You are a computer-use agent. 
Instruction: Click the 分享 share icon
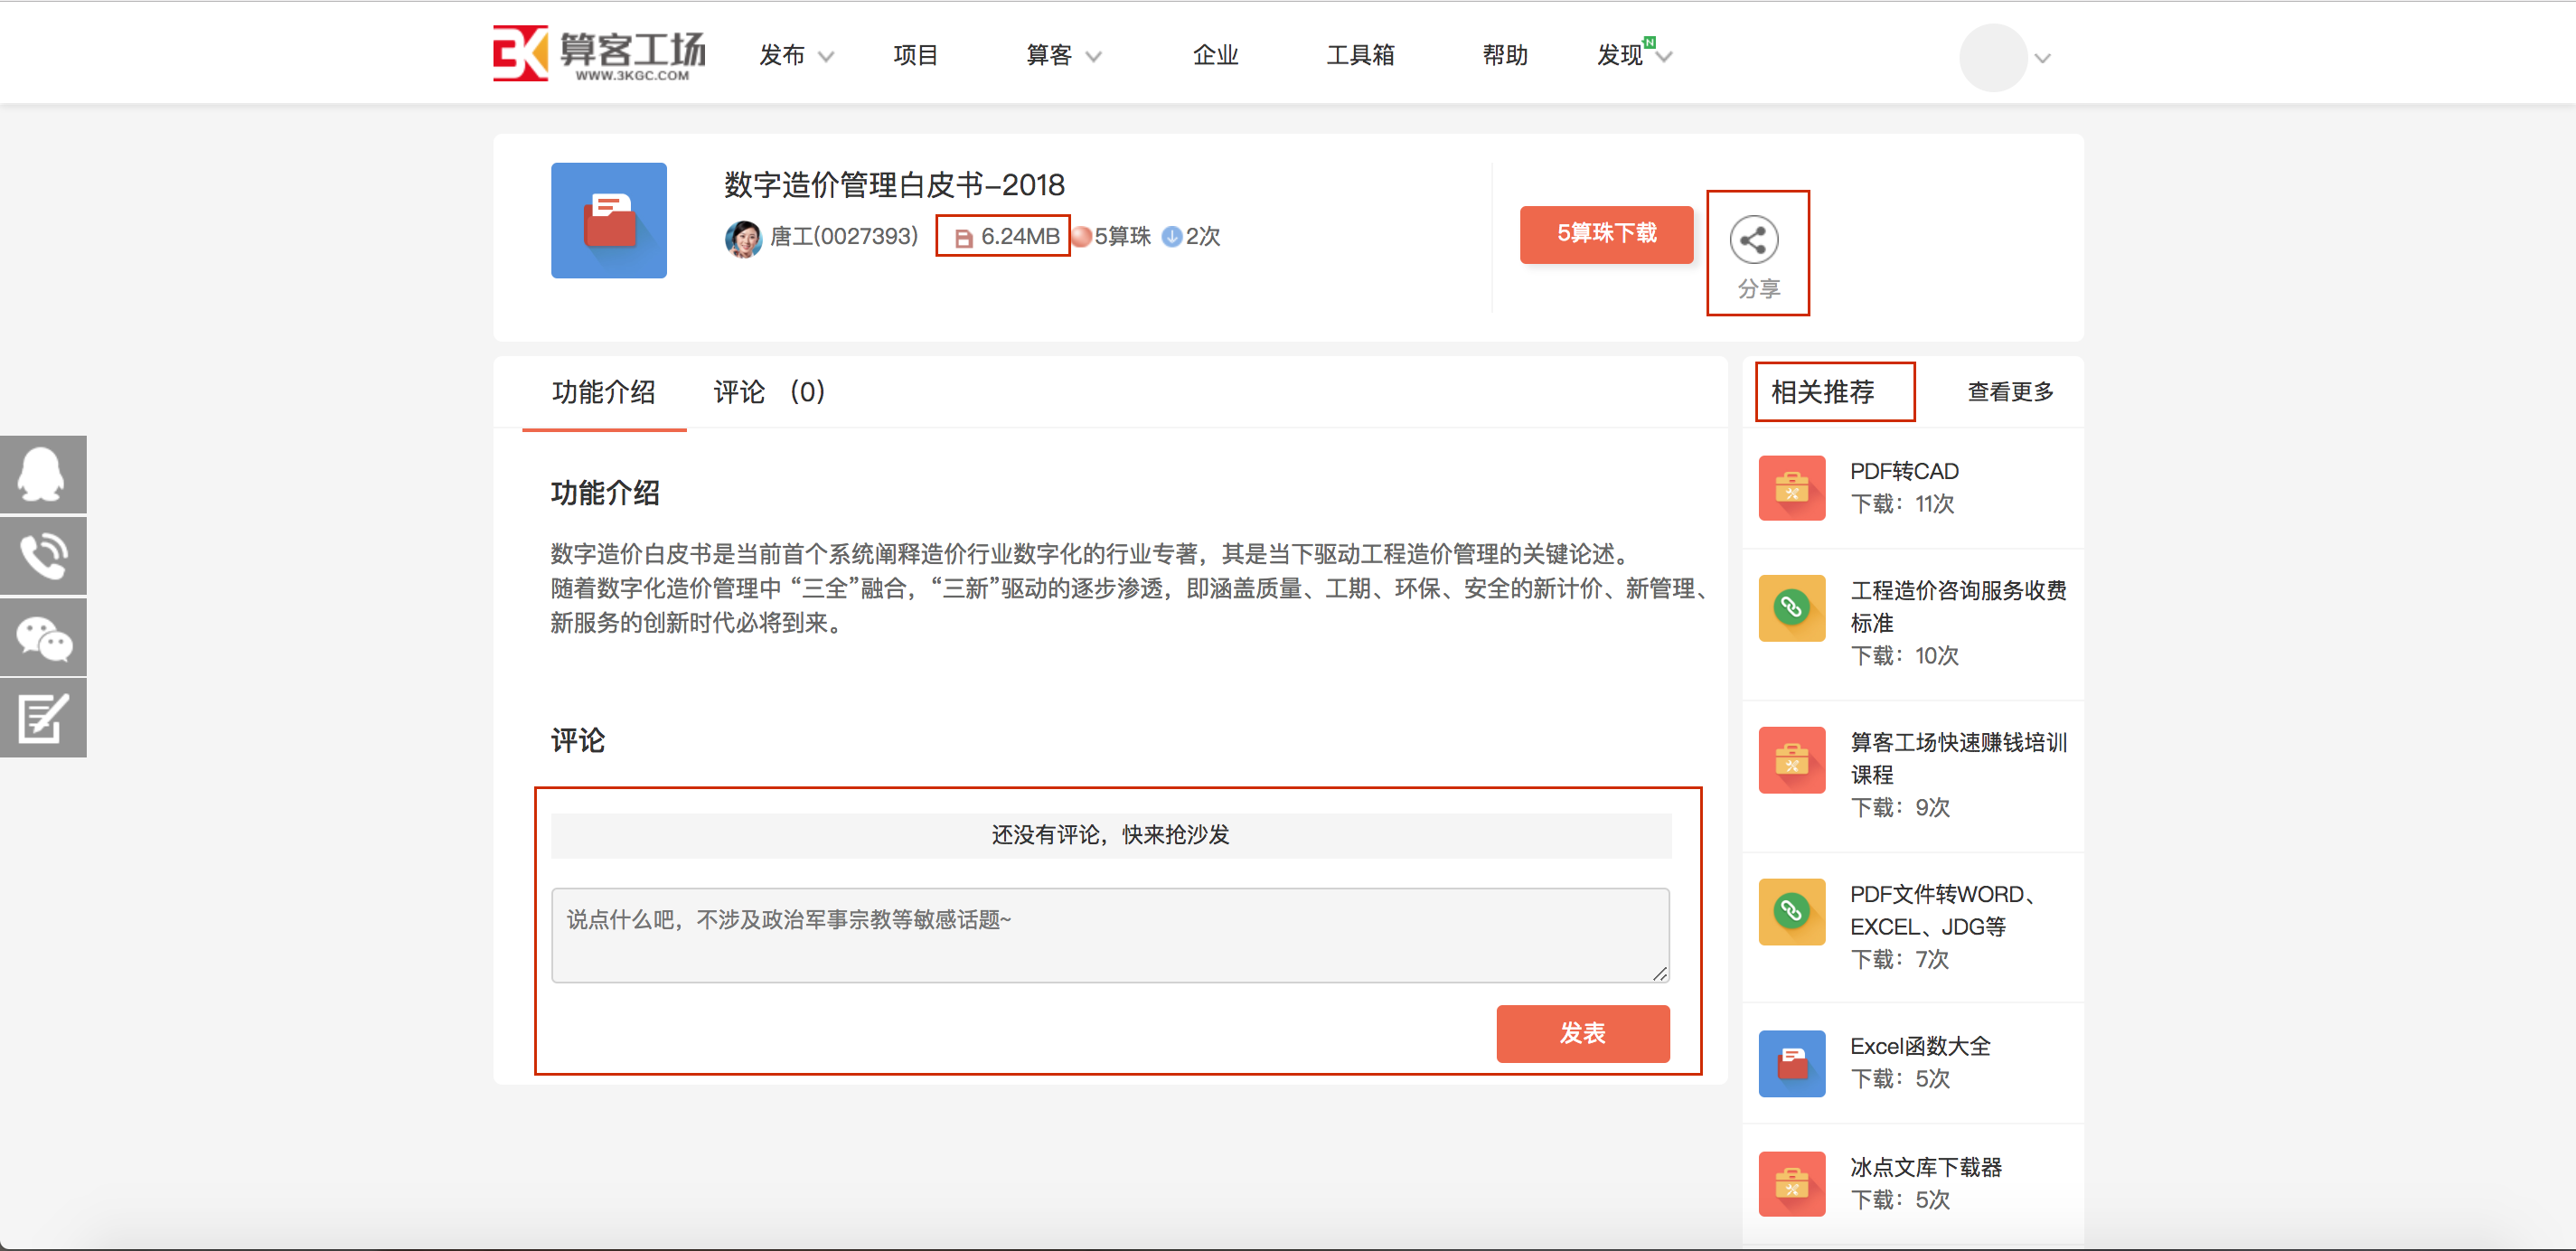point(1756,239)
